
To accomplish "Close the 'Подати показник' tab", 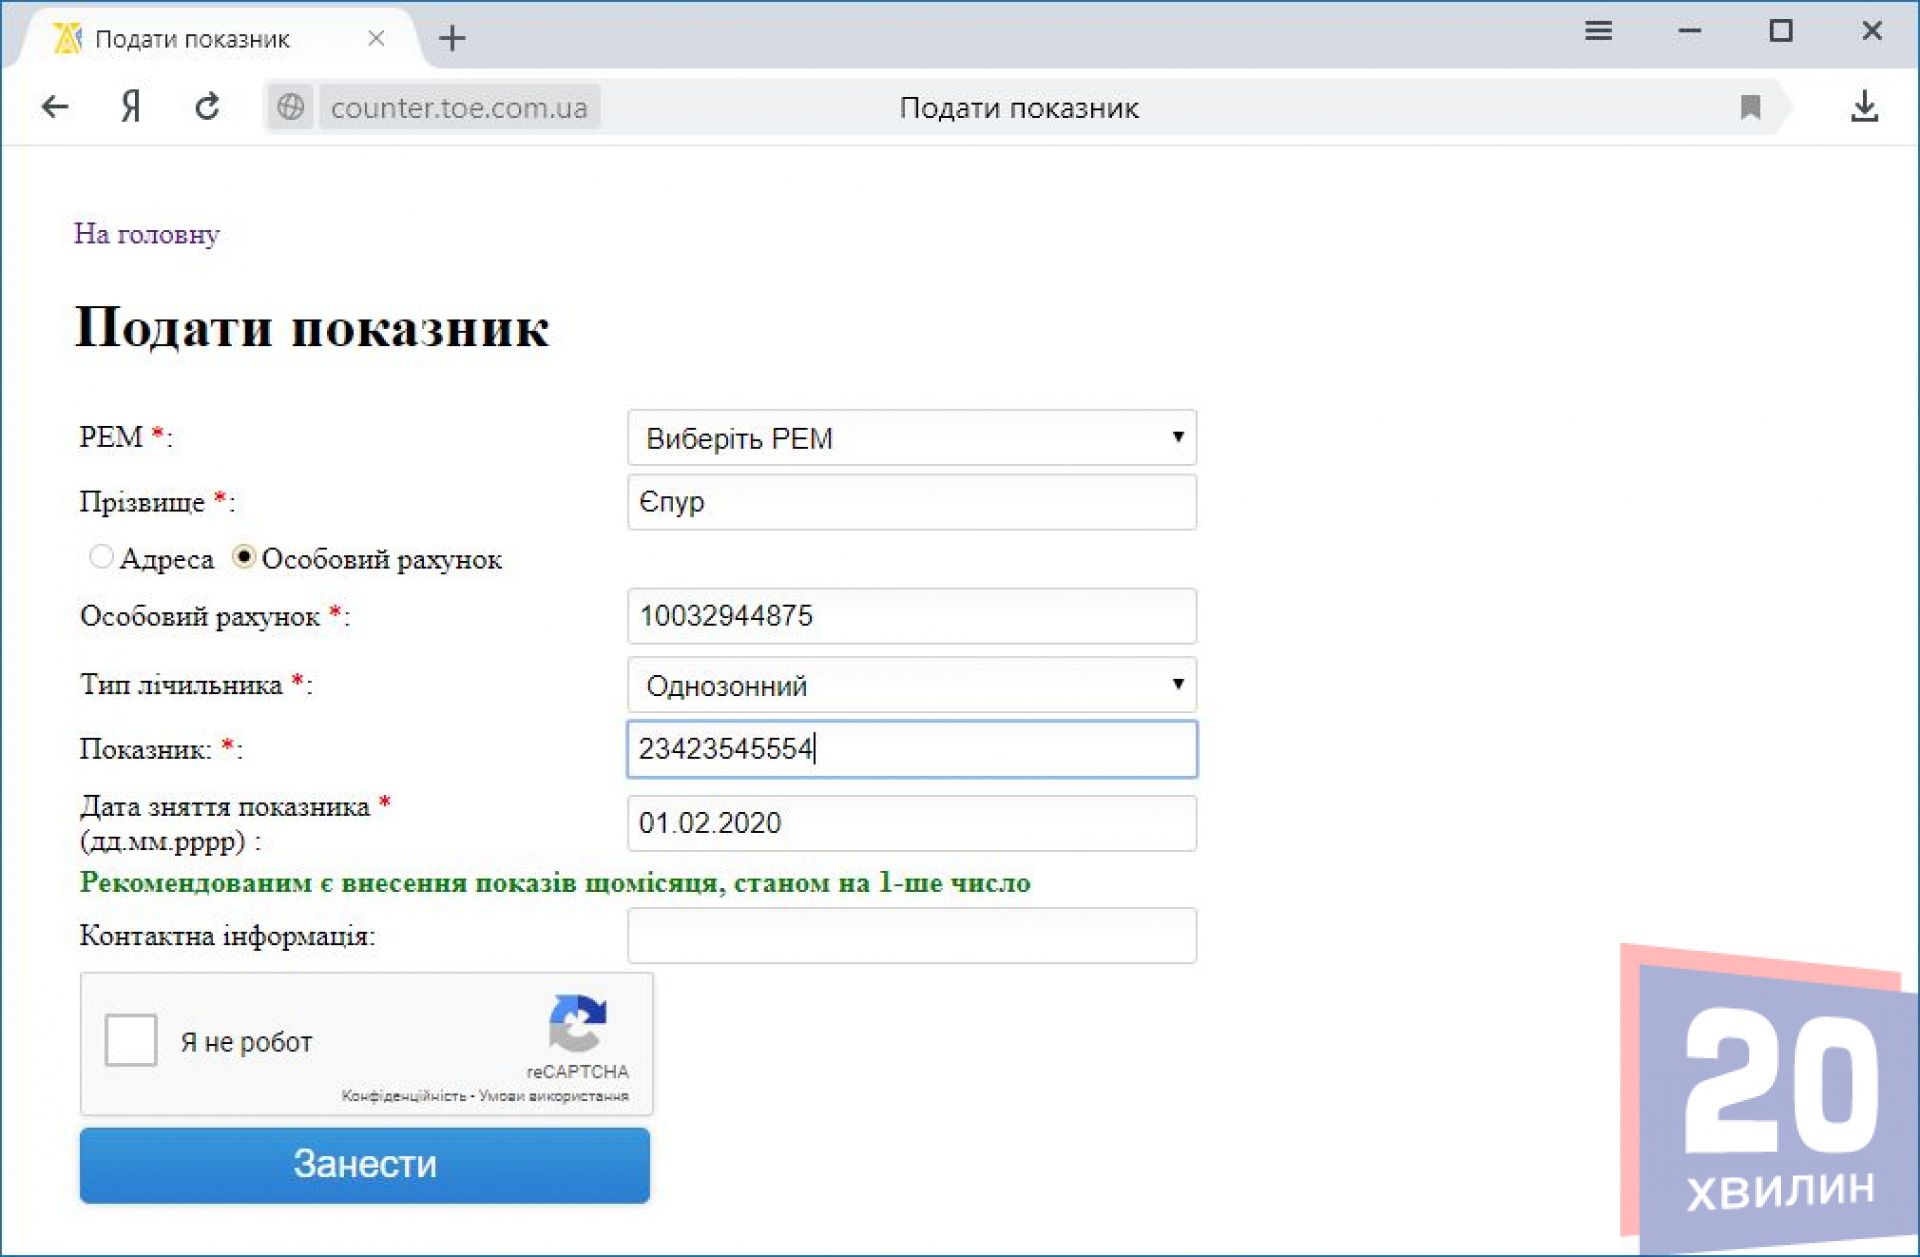I will [x=376, y=38].
